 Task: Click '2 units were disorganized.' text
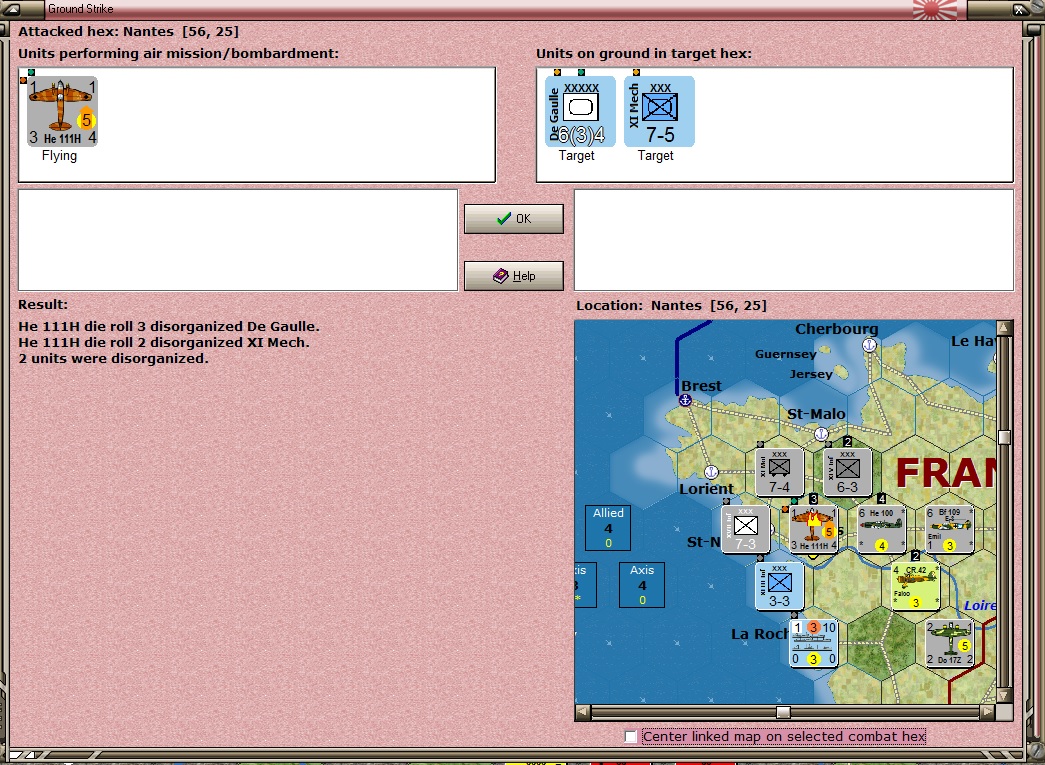coord(113,359)
